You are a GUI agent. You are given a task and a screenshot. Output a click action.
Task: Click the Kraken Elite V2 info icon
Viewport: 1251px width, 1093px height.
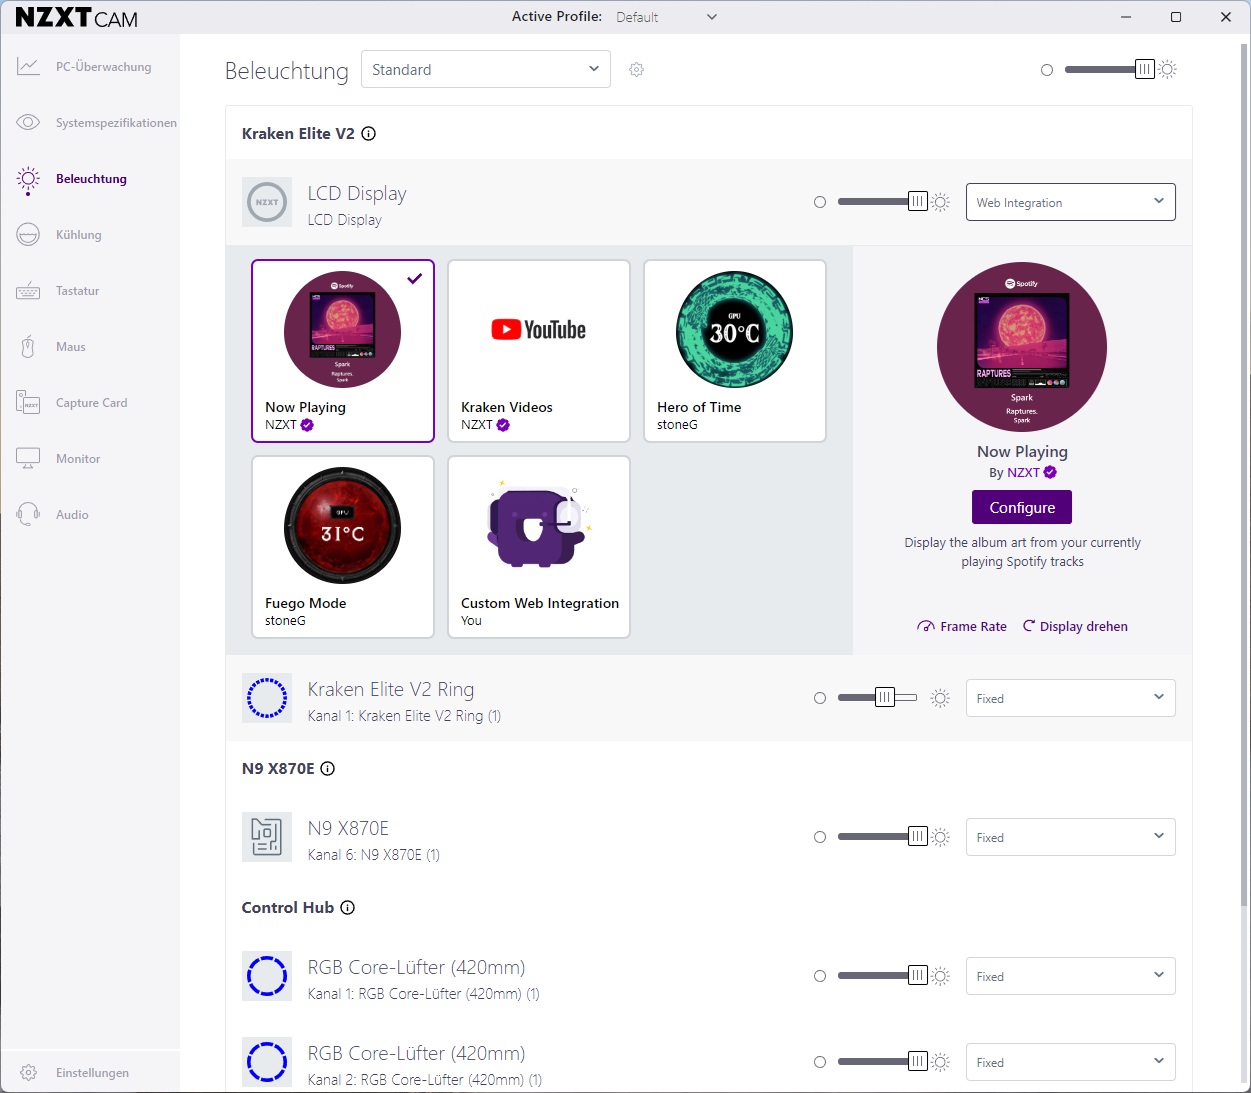pyautogui.click(x=368, y=134)
